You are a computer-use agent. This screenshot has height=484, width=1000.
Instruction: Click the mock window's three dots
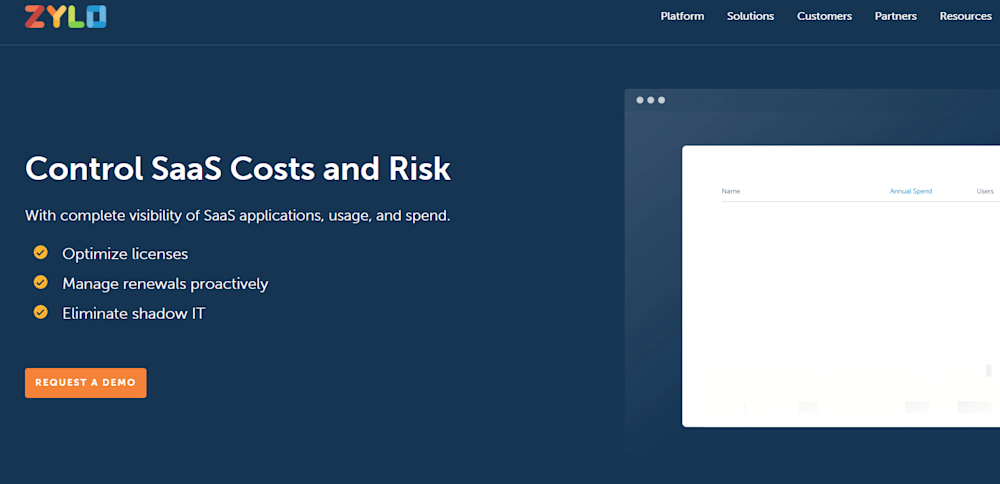[651, 100]
